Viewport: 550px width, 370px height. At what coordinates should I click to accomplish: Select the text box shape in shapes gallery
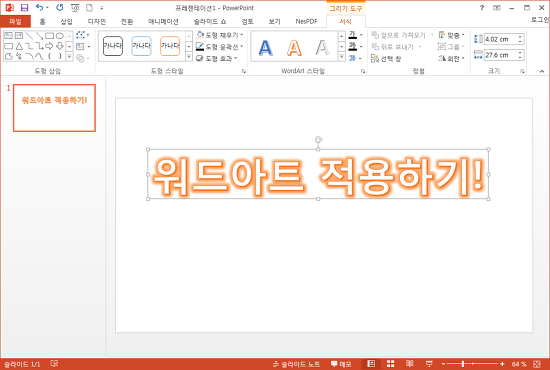pyautogui.click(x=8, y=35)
